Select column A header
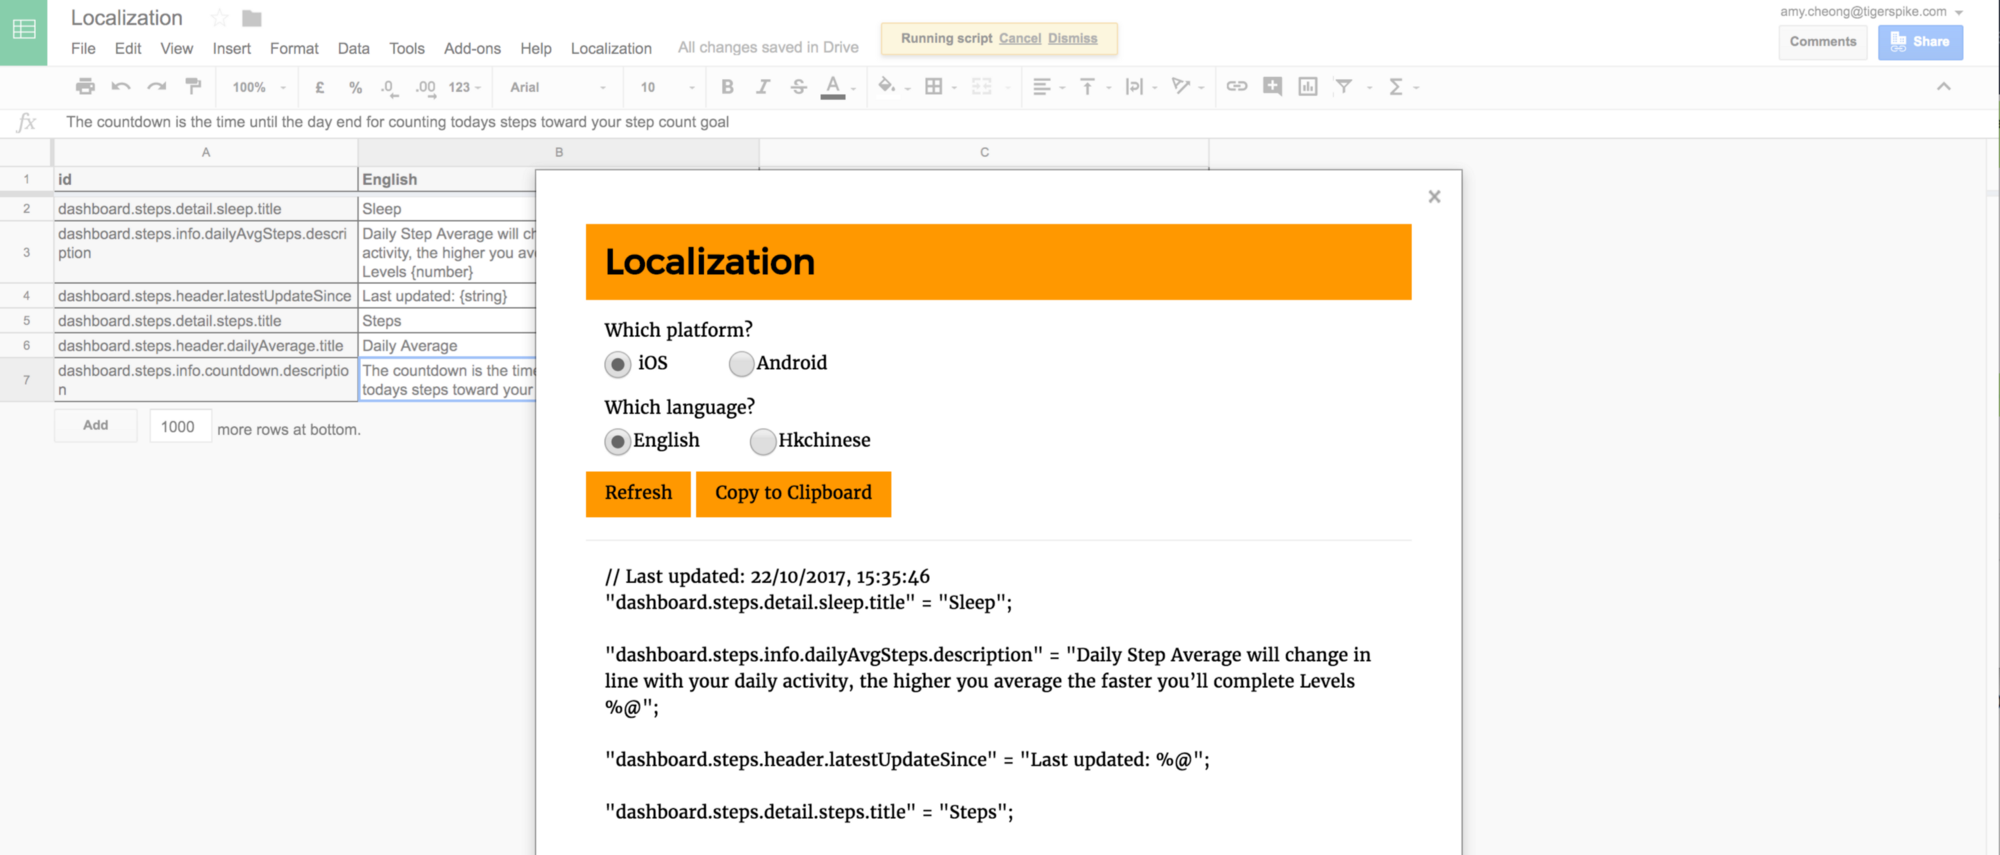This screenshot has height=855, width=2000. click(x=205, y=152)
